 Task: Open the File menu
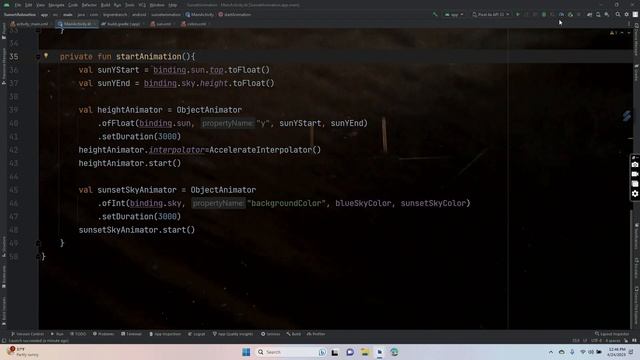coord(18,5)
